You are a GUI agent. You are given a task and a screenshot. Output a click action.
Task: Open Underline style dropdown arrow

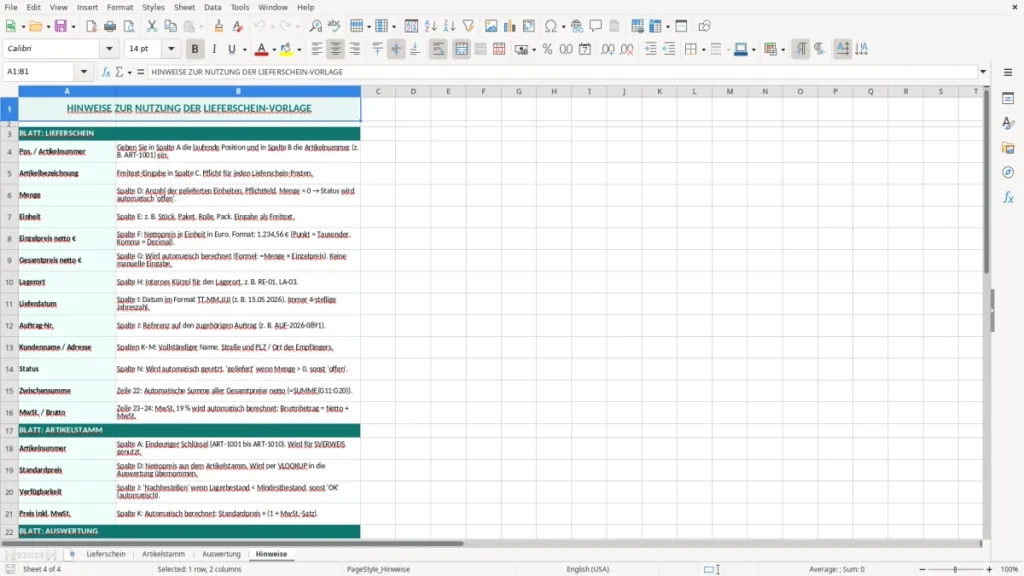click(x=244, y=50)
